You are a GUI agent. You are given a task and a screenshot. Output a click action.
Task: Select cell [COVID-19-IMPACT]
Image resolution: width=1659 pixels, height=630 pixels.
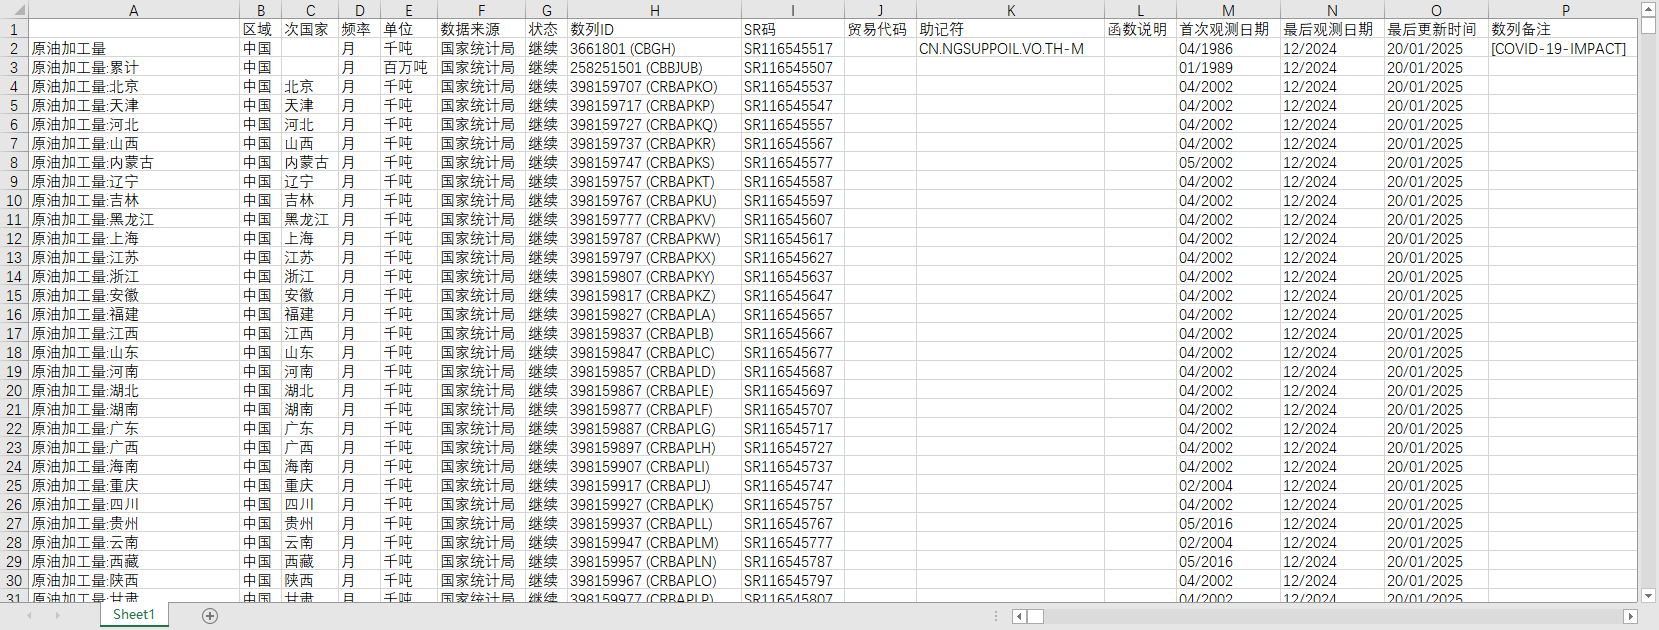tap(1565, 48)
